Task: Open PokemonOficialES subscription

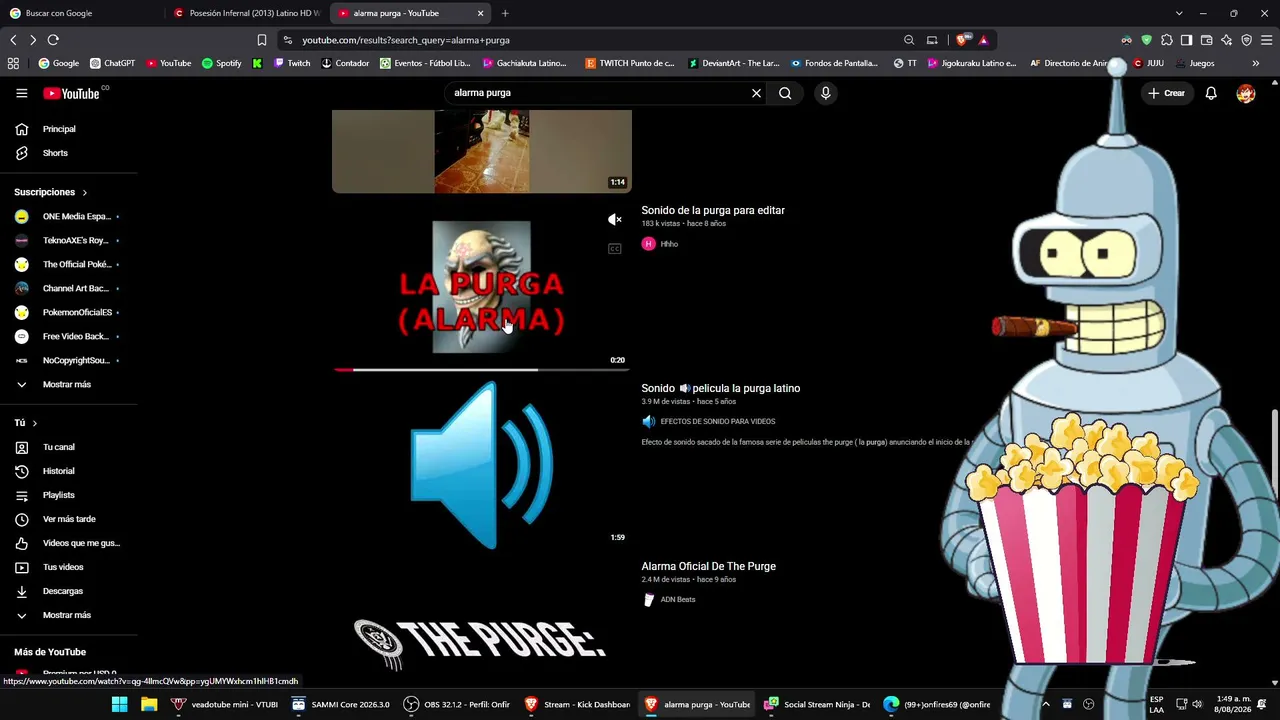Action: (x=69, y=312)
